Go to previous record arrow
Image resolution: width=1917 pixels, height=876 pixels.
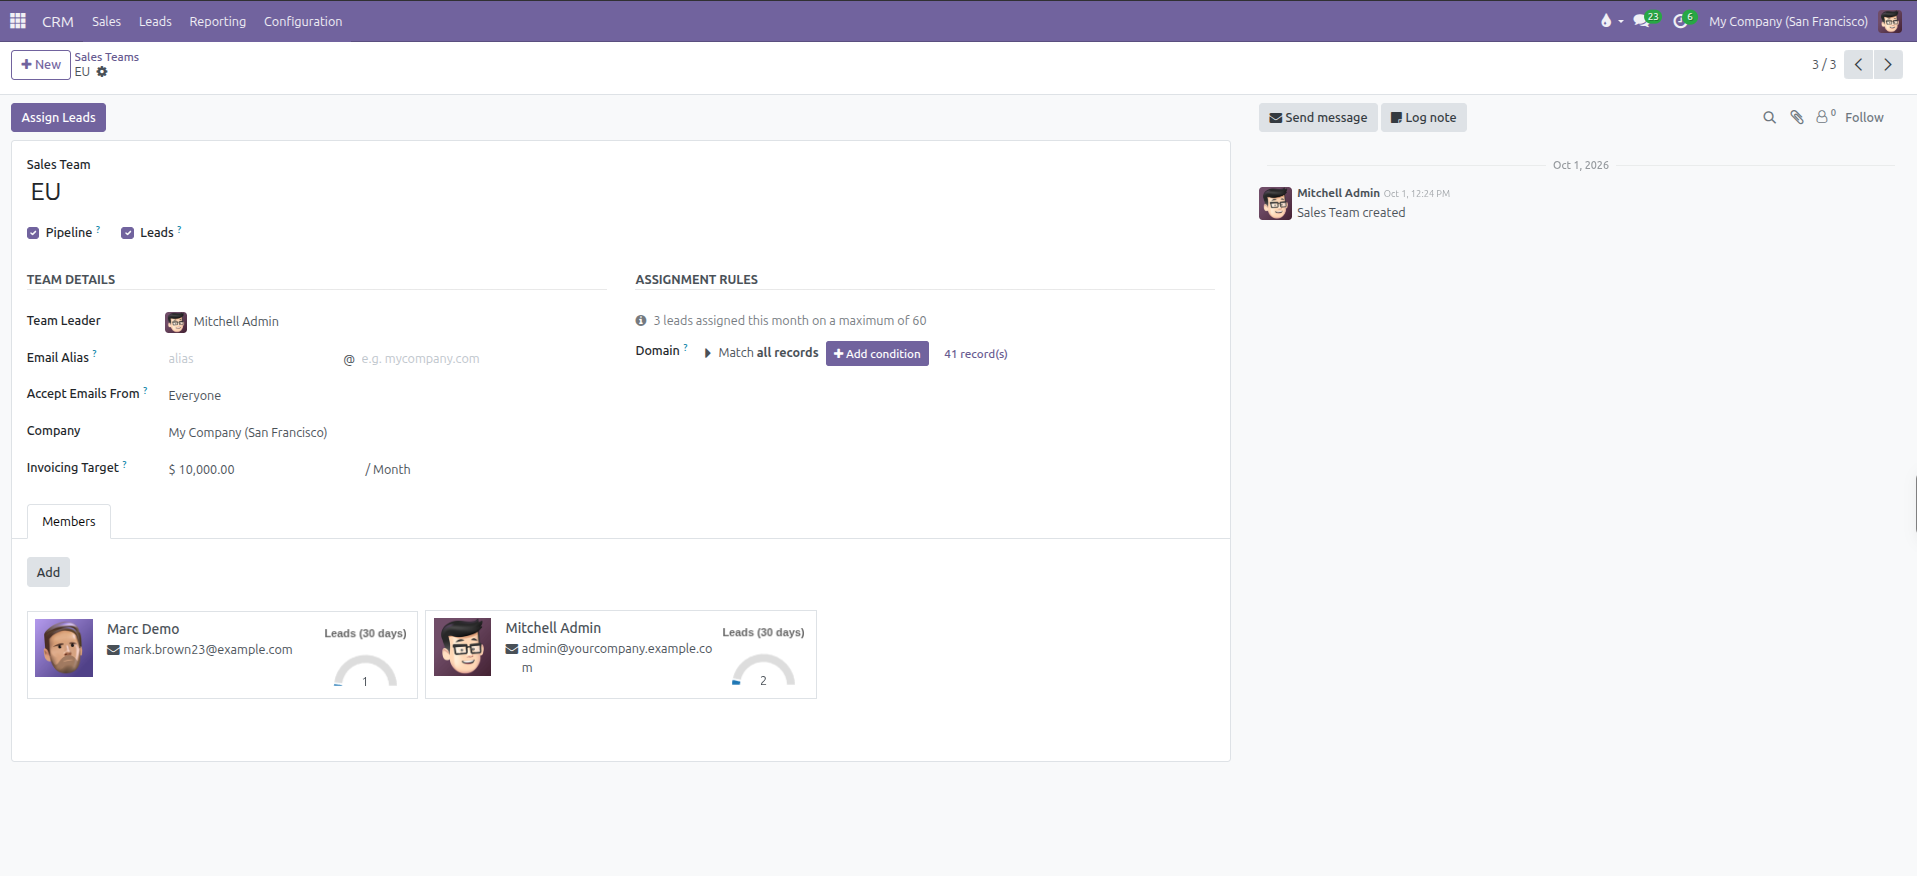[x=1858, y=64]
